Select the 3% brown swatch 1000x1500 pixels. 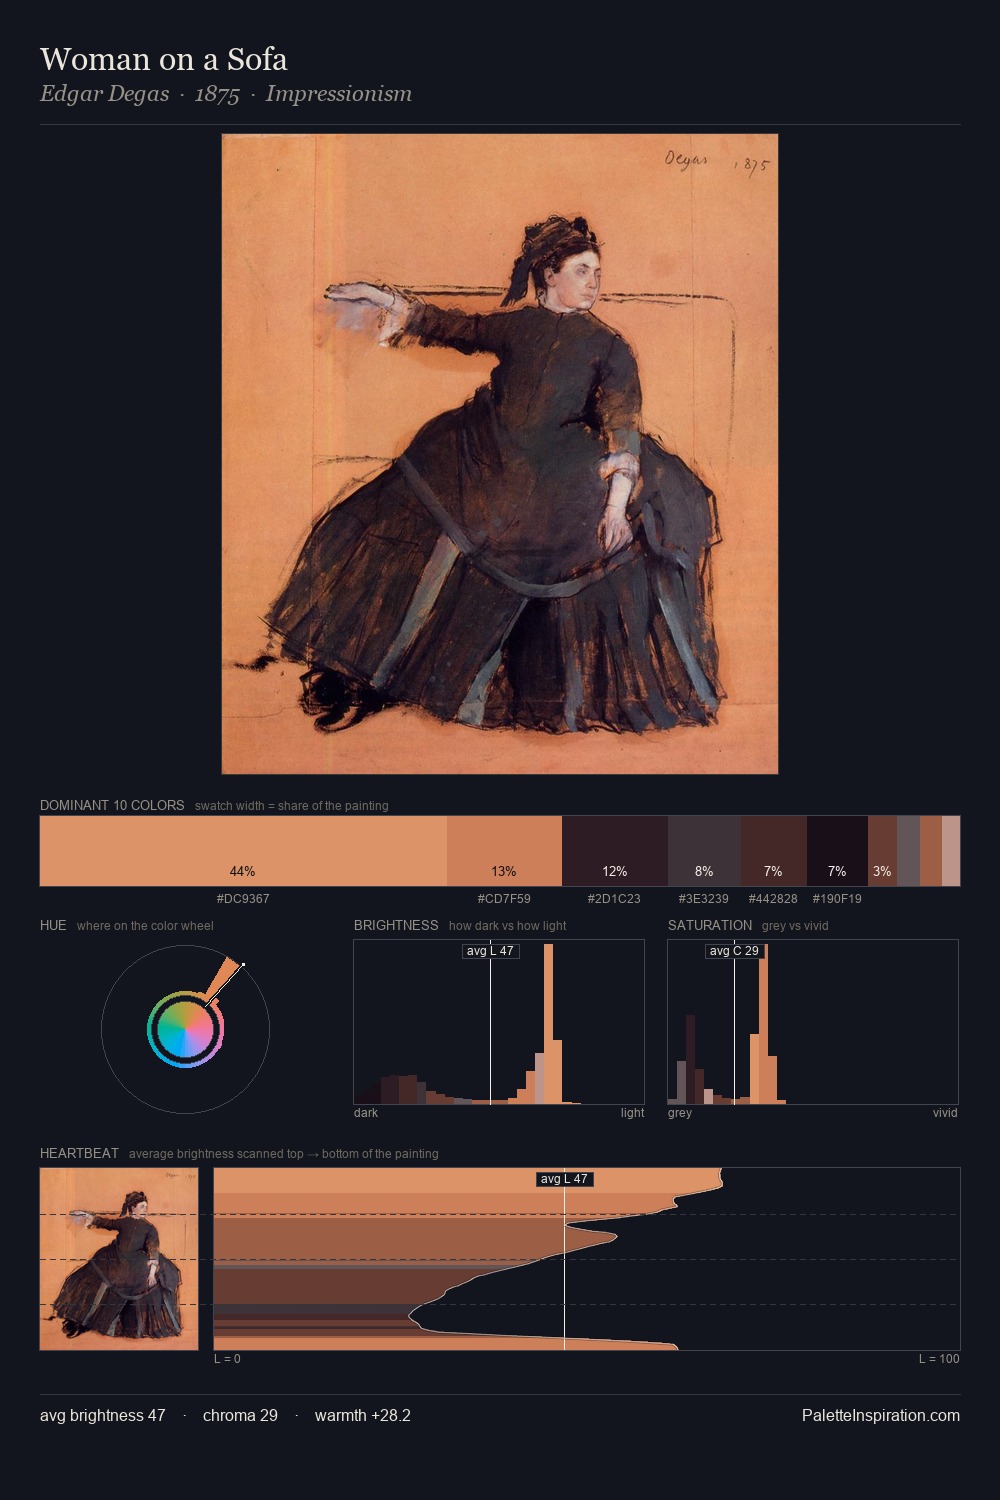click(882, 851)
